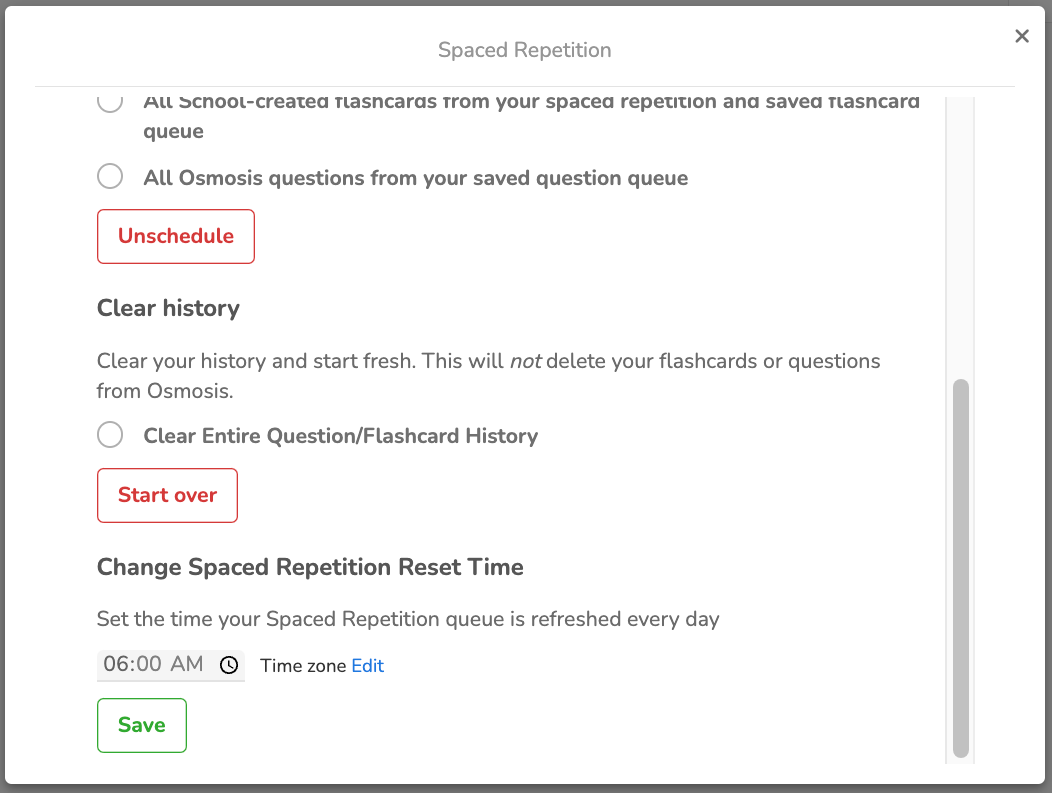Click the AM period in the reset time field

186,665
